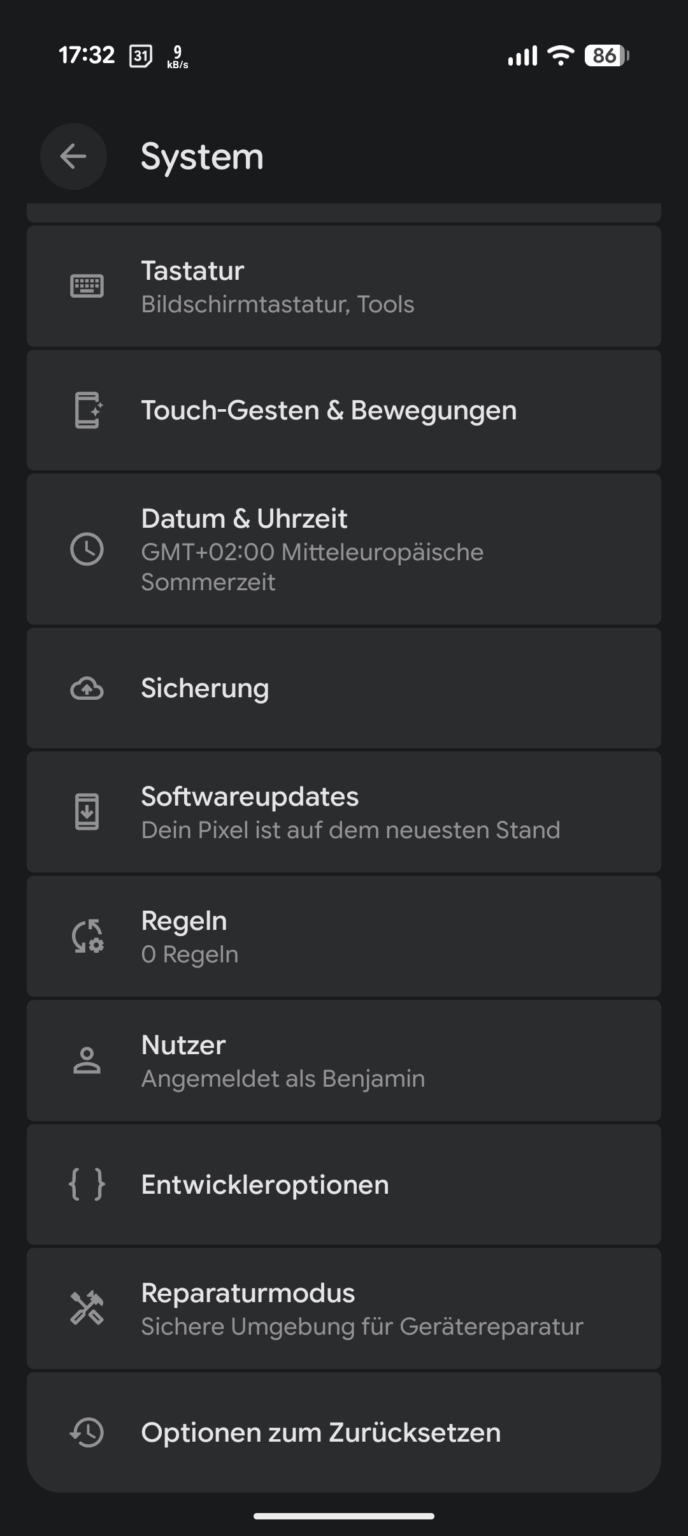Image resolution: width=688 pixels, height=1536 pixels.
Task: Click the curly braces Entwickleroptionen icon
Action: (x=87, y=1184)
